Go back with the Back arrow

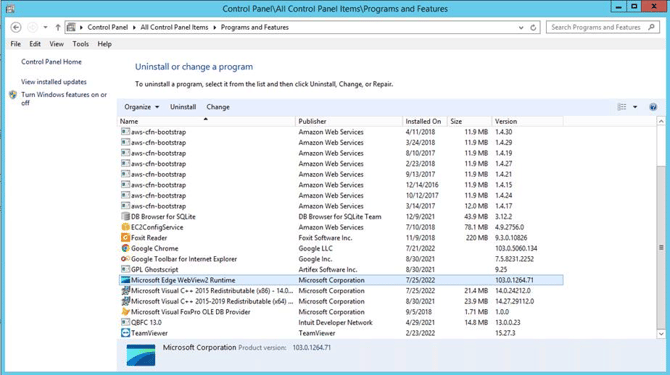16,27
